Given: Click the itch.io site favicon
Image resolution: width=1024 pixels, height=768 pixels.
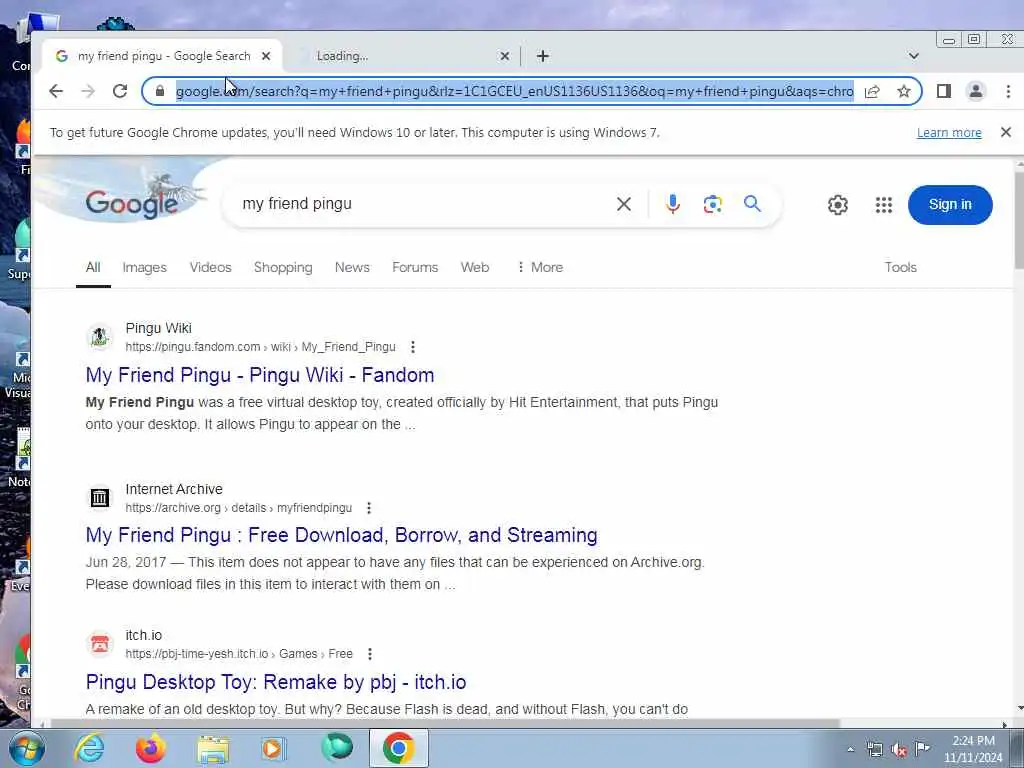Looking at the screenshot, I should 99,645.
